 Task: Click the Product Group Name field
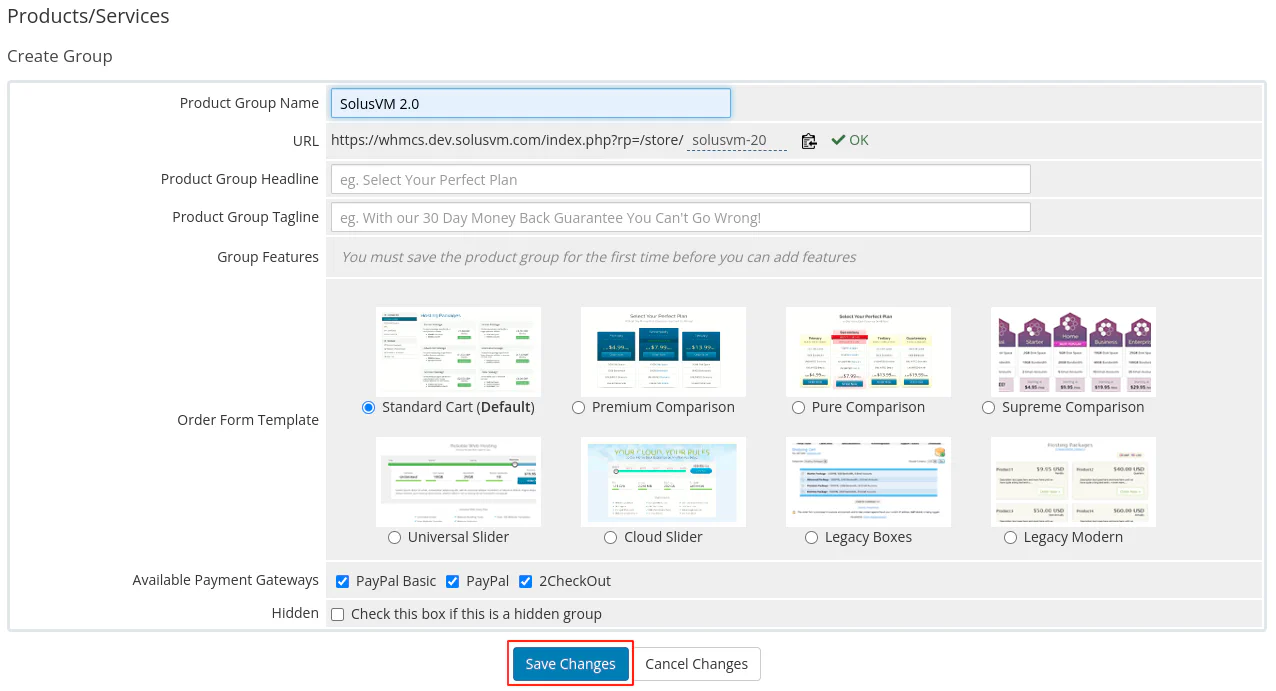pyautogui.click(x=530, y=103)
